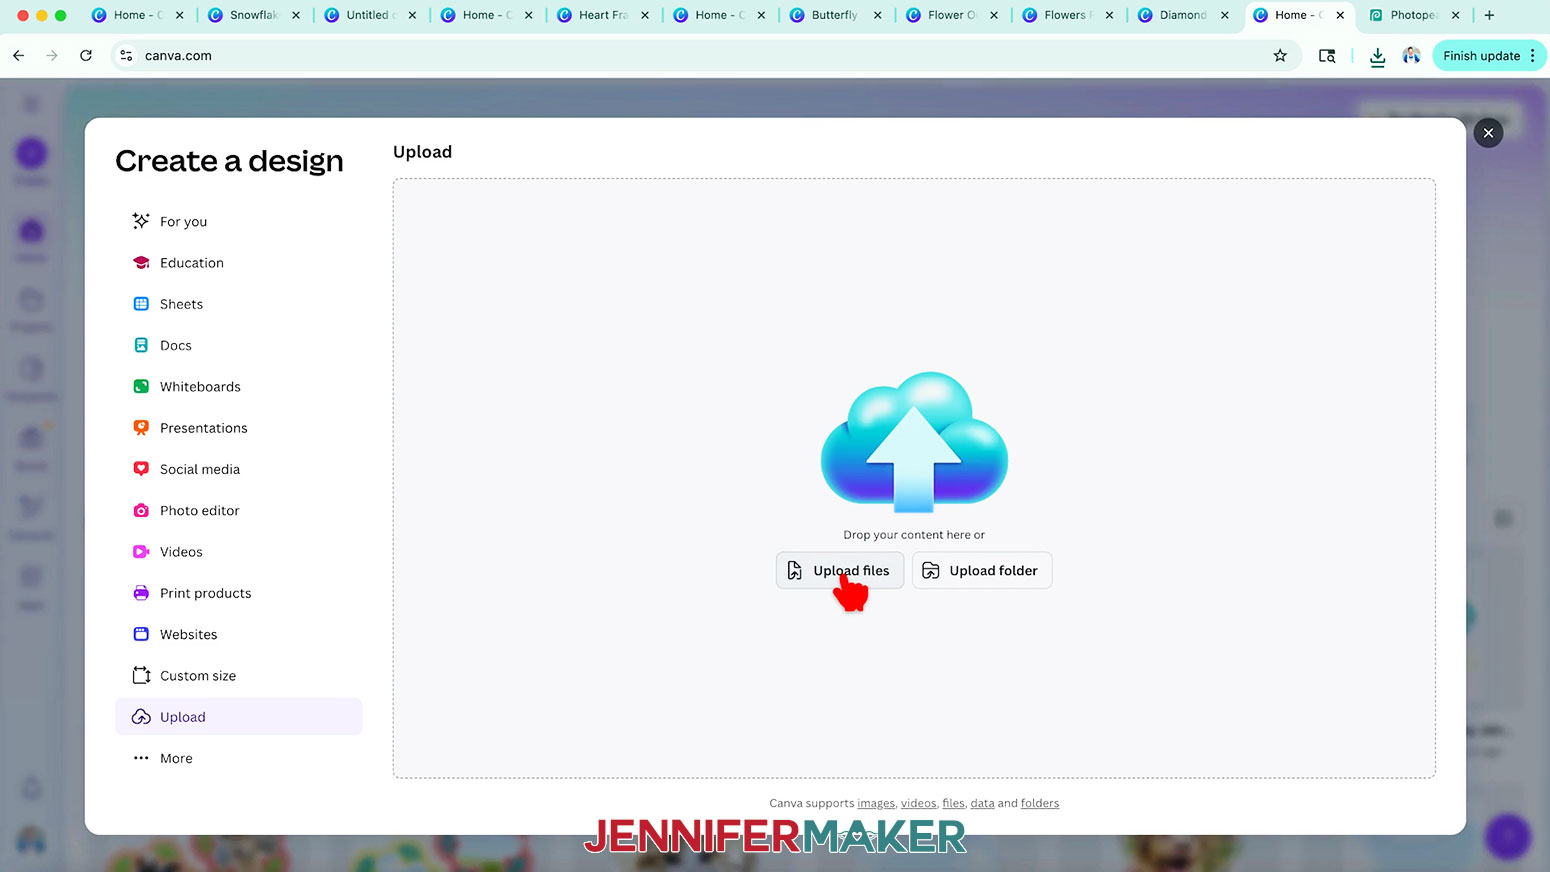Close the Diamond tab
Image resolution: width=1550 pixels, height=872 pixels.
tap(1225, 15)
